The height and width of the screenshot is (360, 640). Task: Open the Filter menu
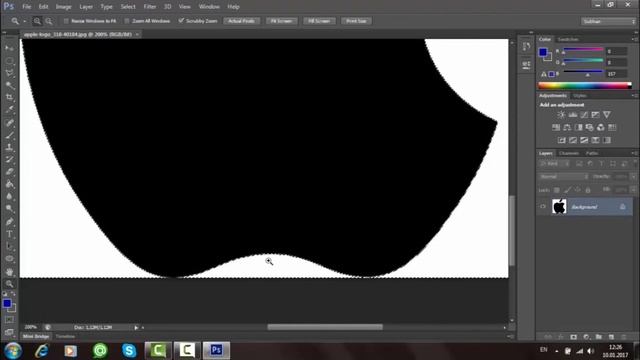click(x=149, y=7)
